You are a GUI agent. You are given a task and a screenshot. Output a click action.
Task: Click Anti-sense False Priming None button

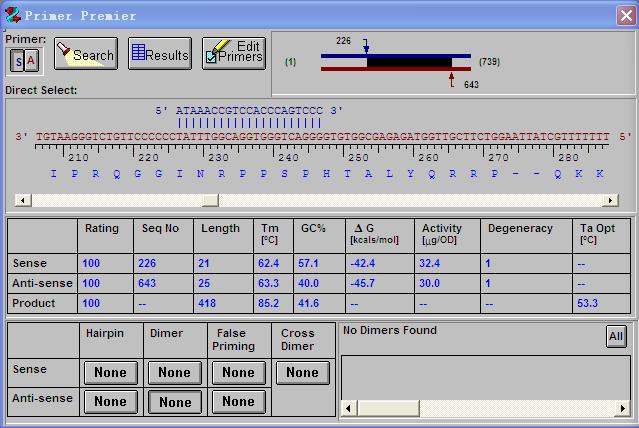coord(238,402)
